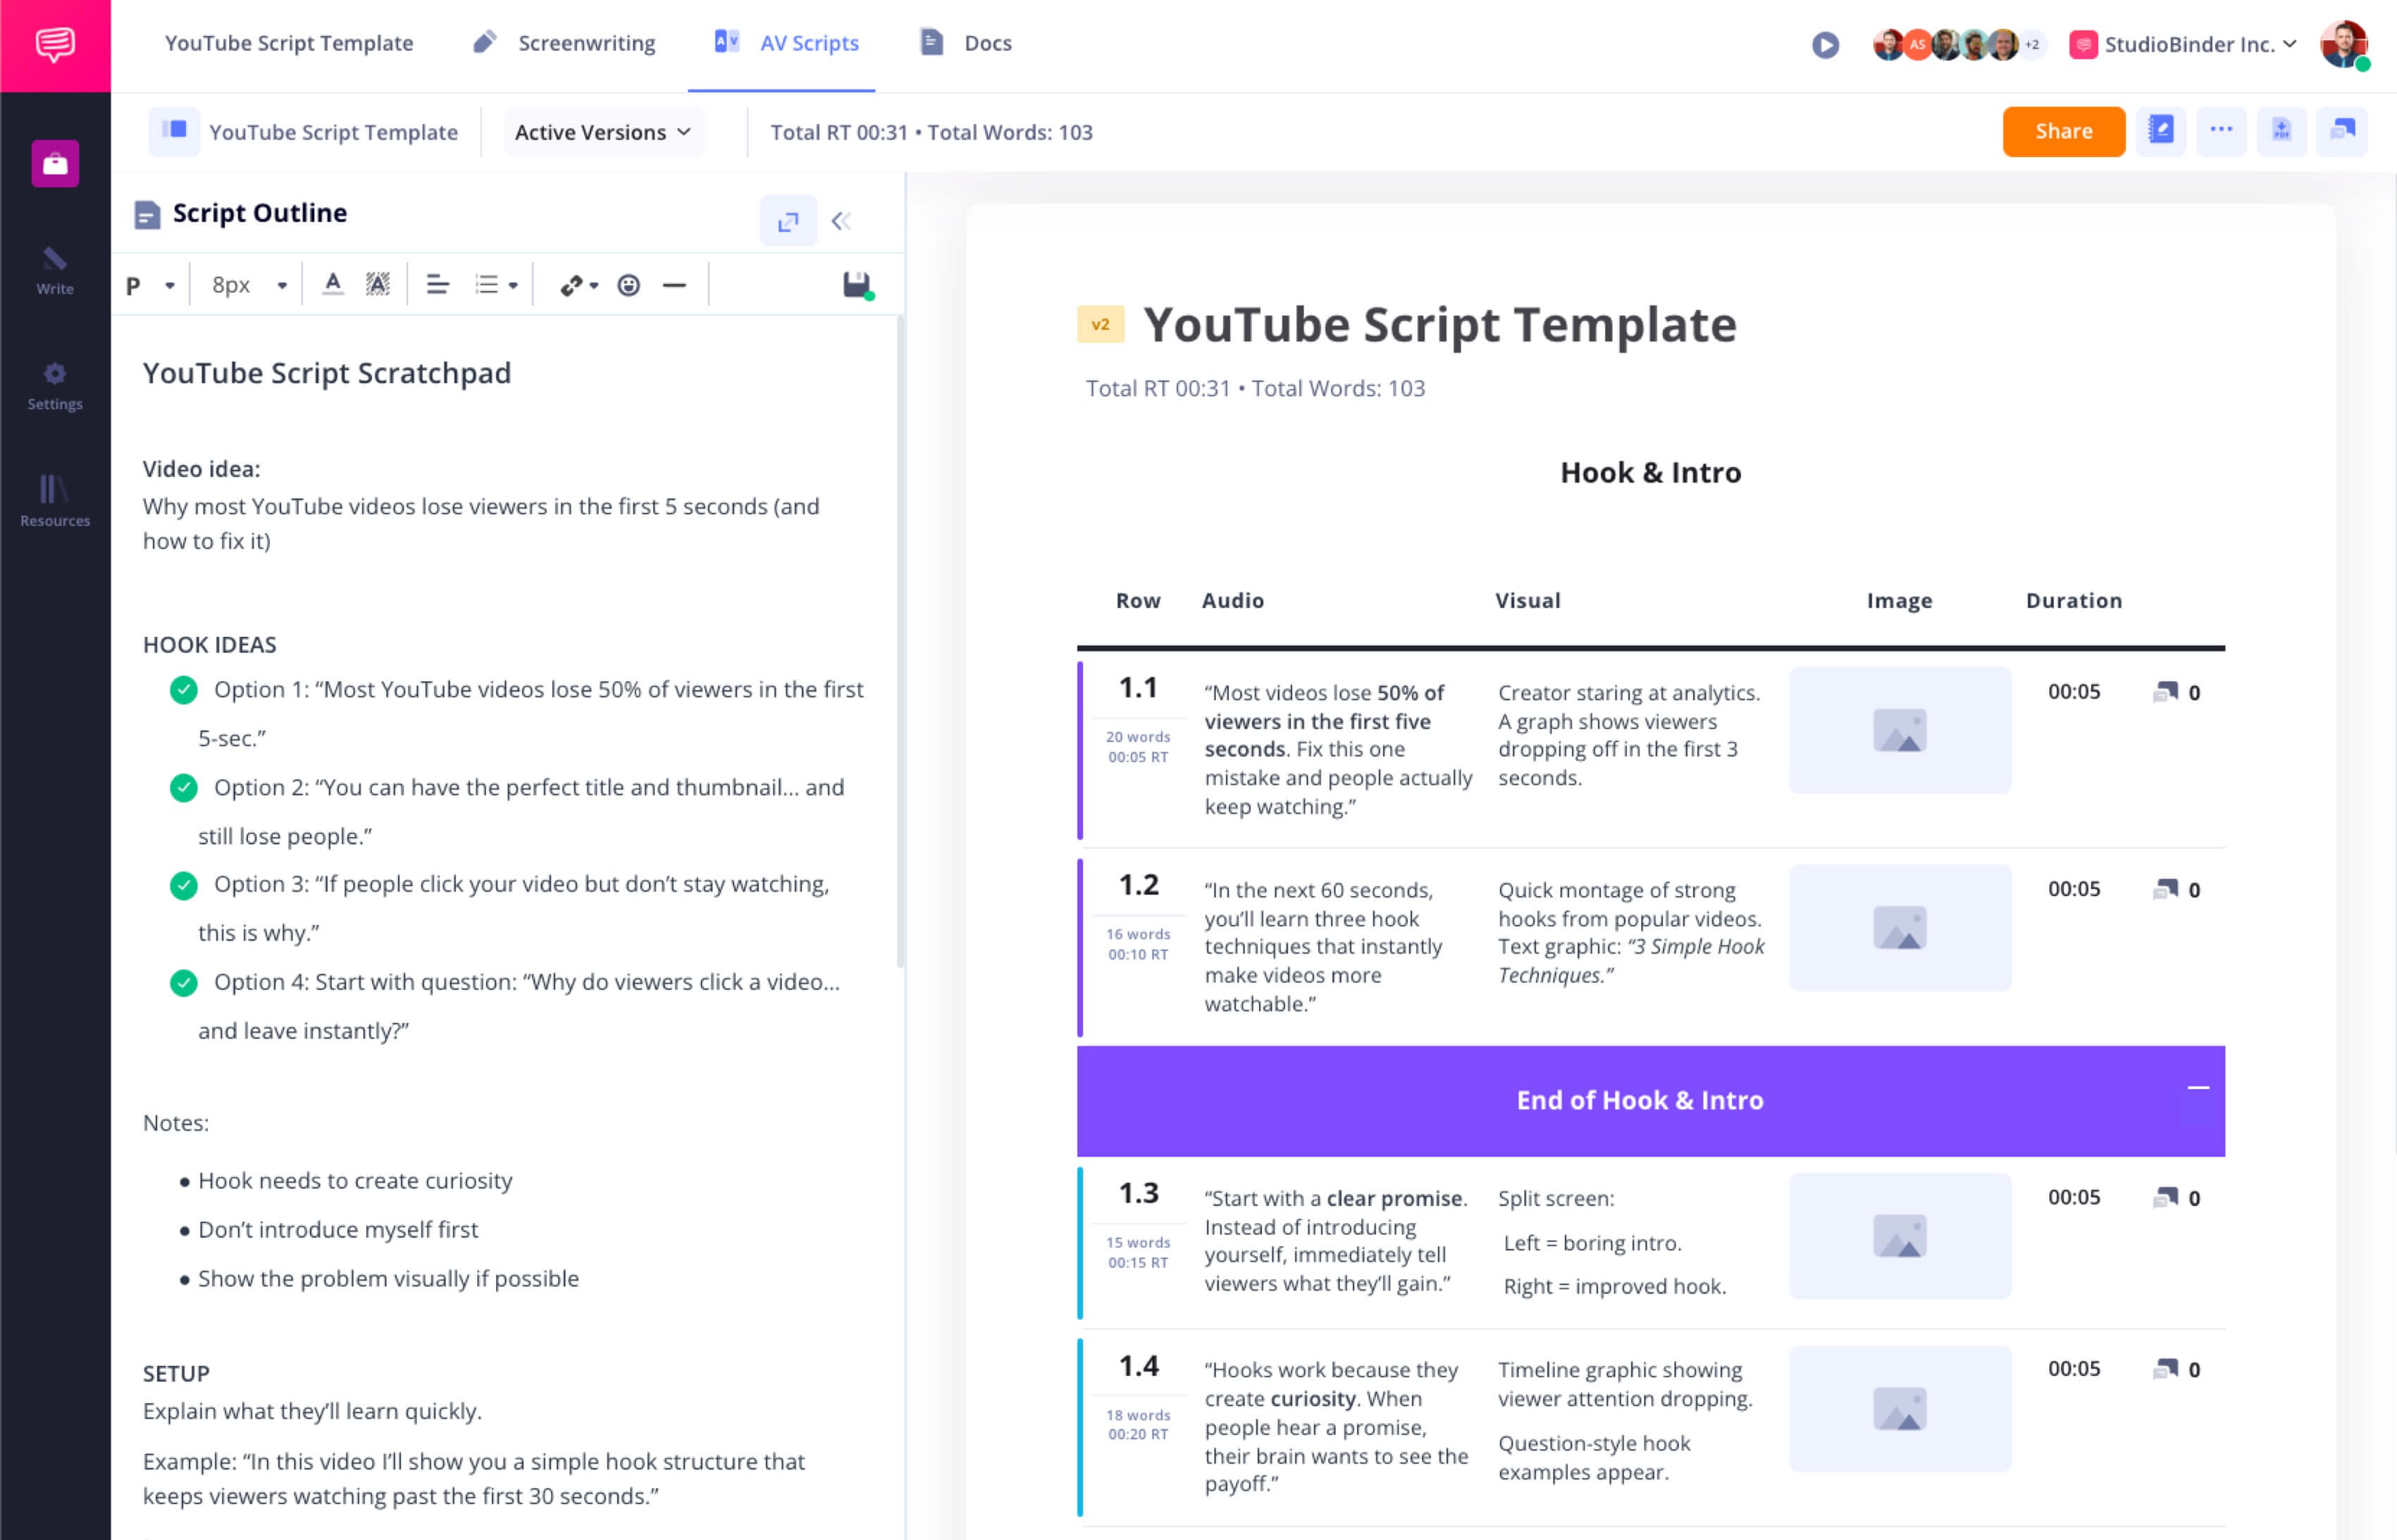
Task: Expand the Script Outline panel to fullscreen
Action: coord(788,221)
